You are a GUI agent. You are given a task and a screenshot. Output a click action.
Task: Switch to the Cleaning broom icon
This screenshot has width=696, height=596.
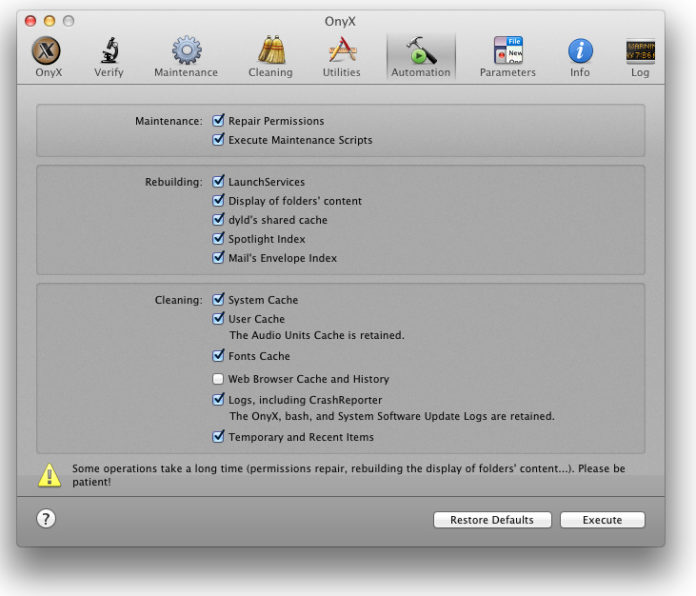[270, 52]
